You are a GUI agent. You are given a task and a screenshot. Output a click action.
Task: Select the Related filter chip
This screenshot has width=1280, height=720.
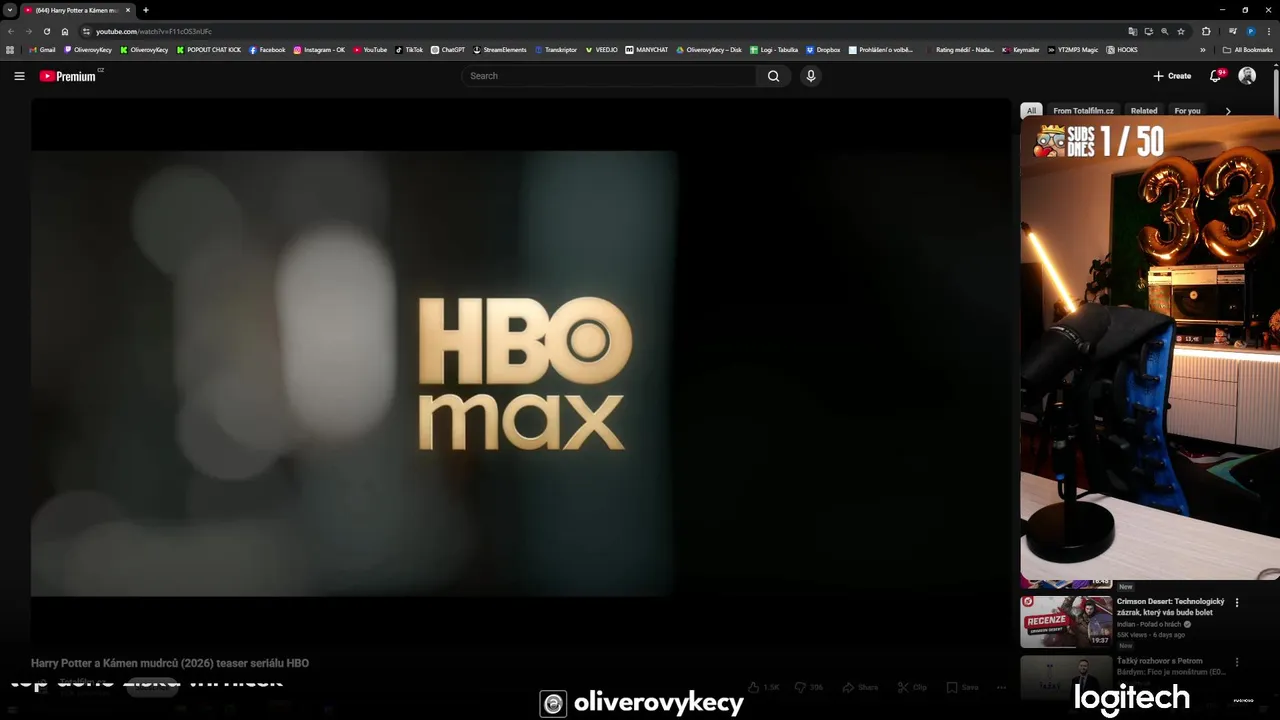click(x=1144, y=111)
